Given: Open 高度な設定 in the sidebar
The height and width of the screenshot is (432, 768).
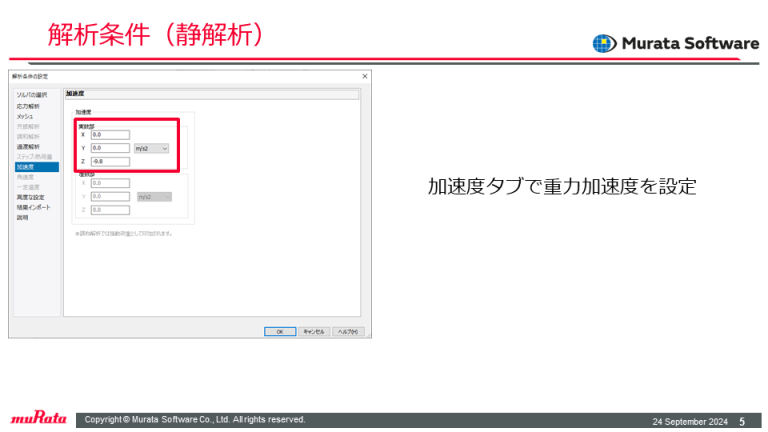Looking at the screenshot, I should click(30, 197).
